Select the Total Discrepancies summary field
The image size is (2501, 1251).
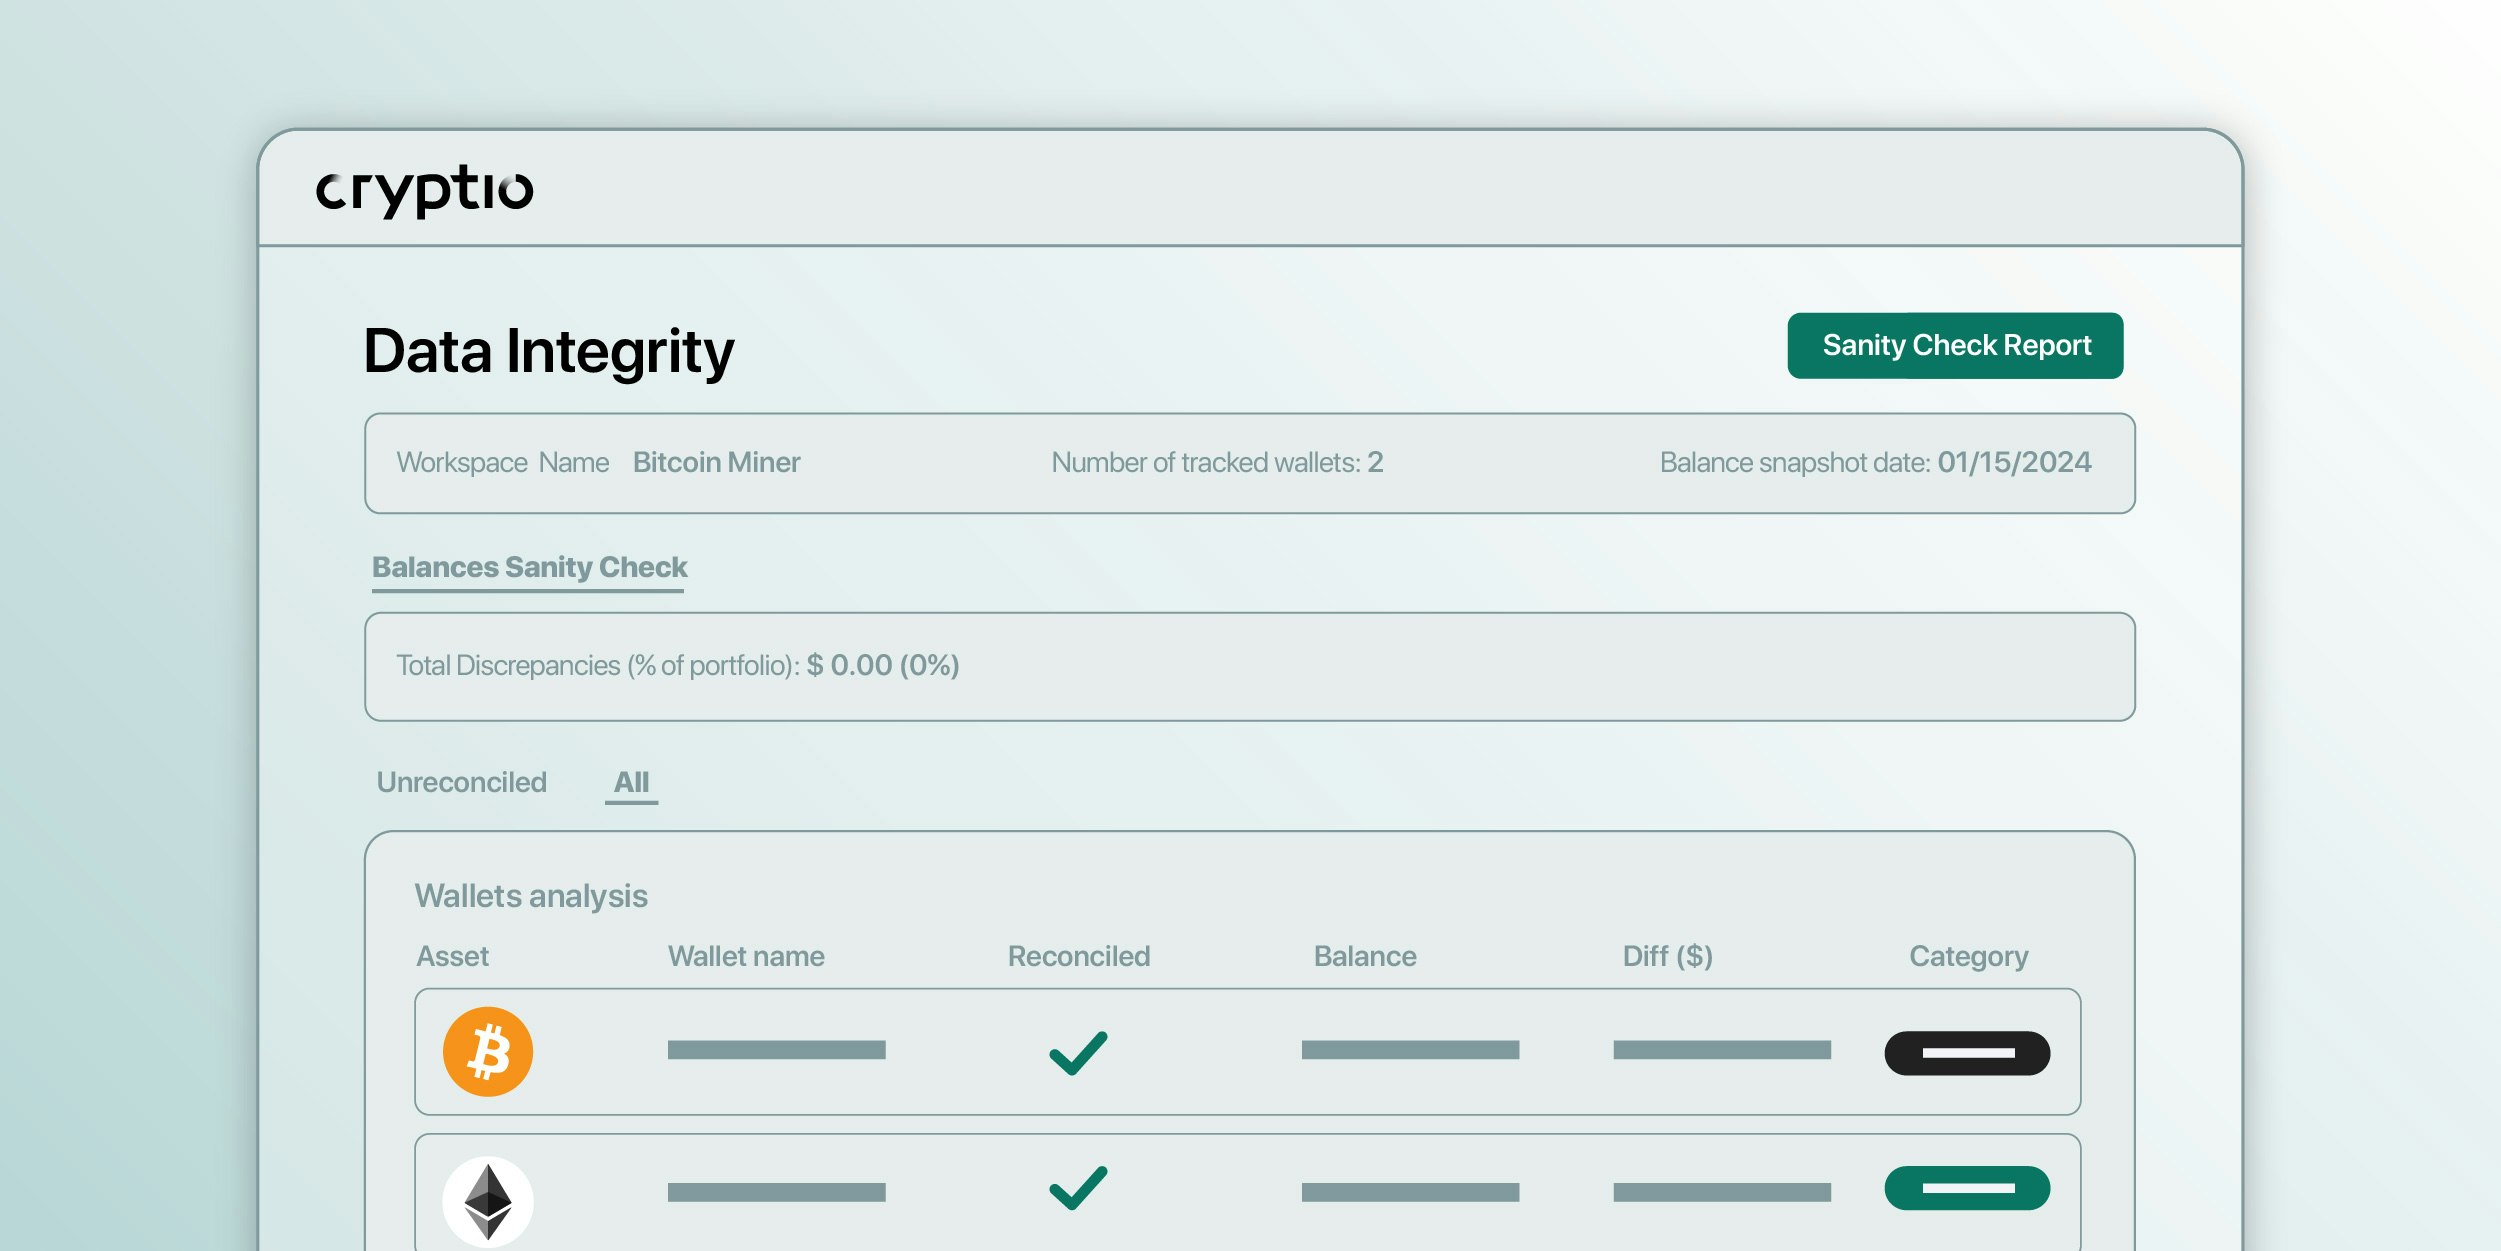click(677, 665)
